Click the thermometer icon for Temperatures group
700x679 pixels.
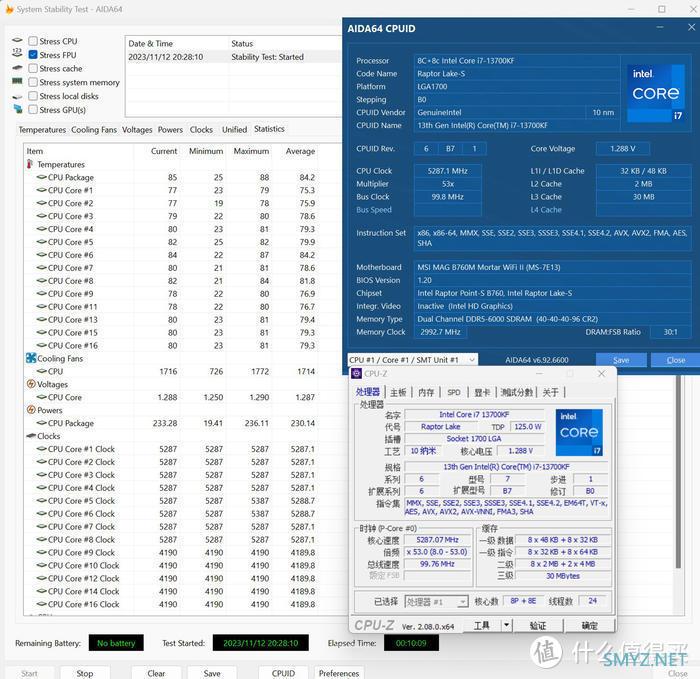tap(30, 164)
